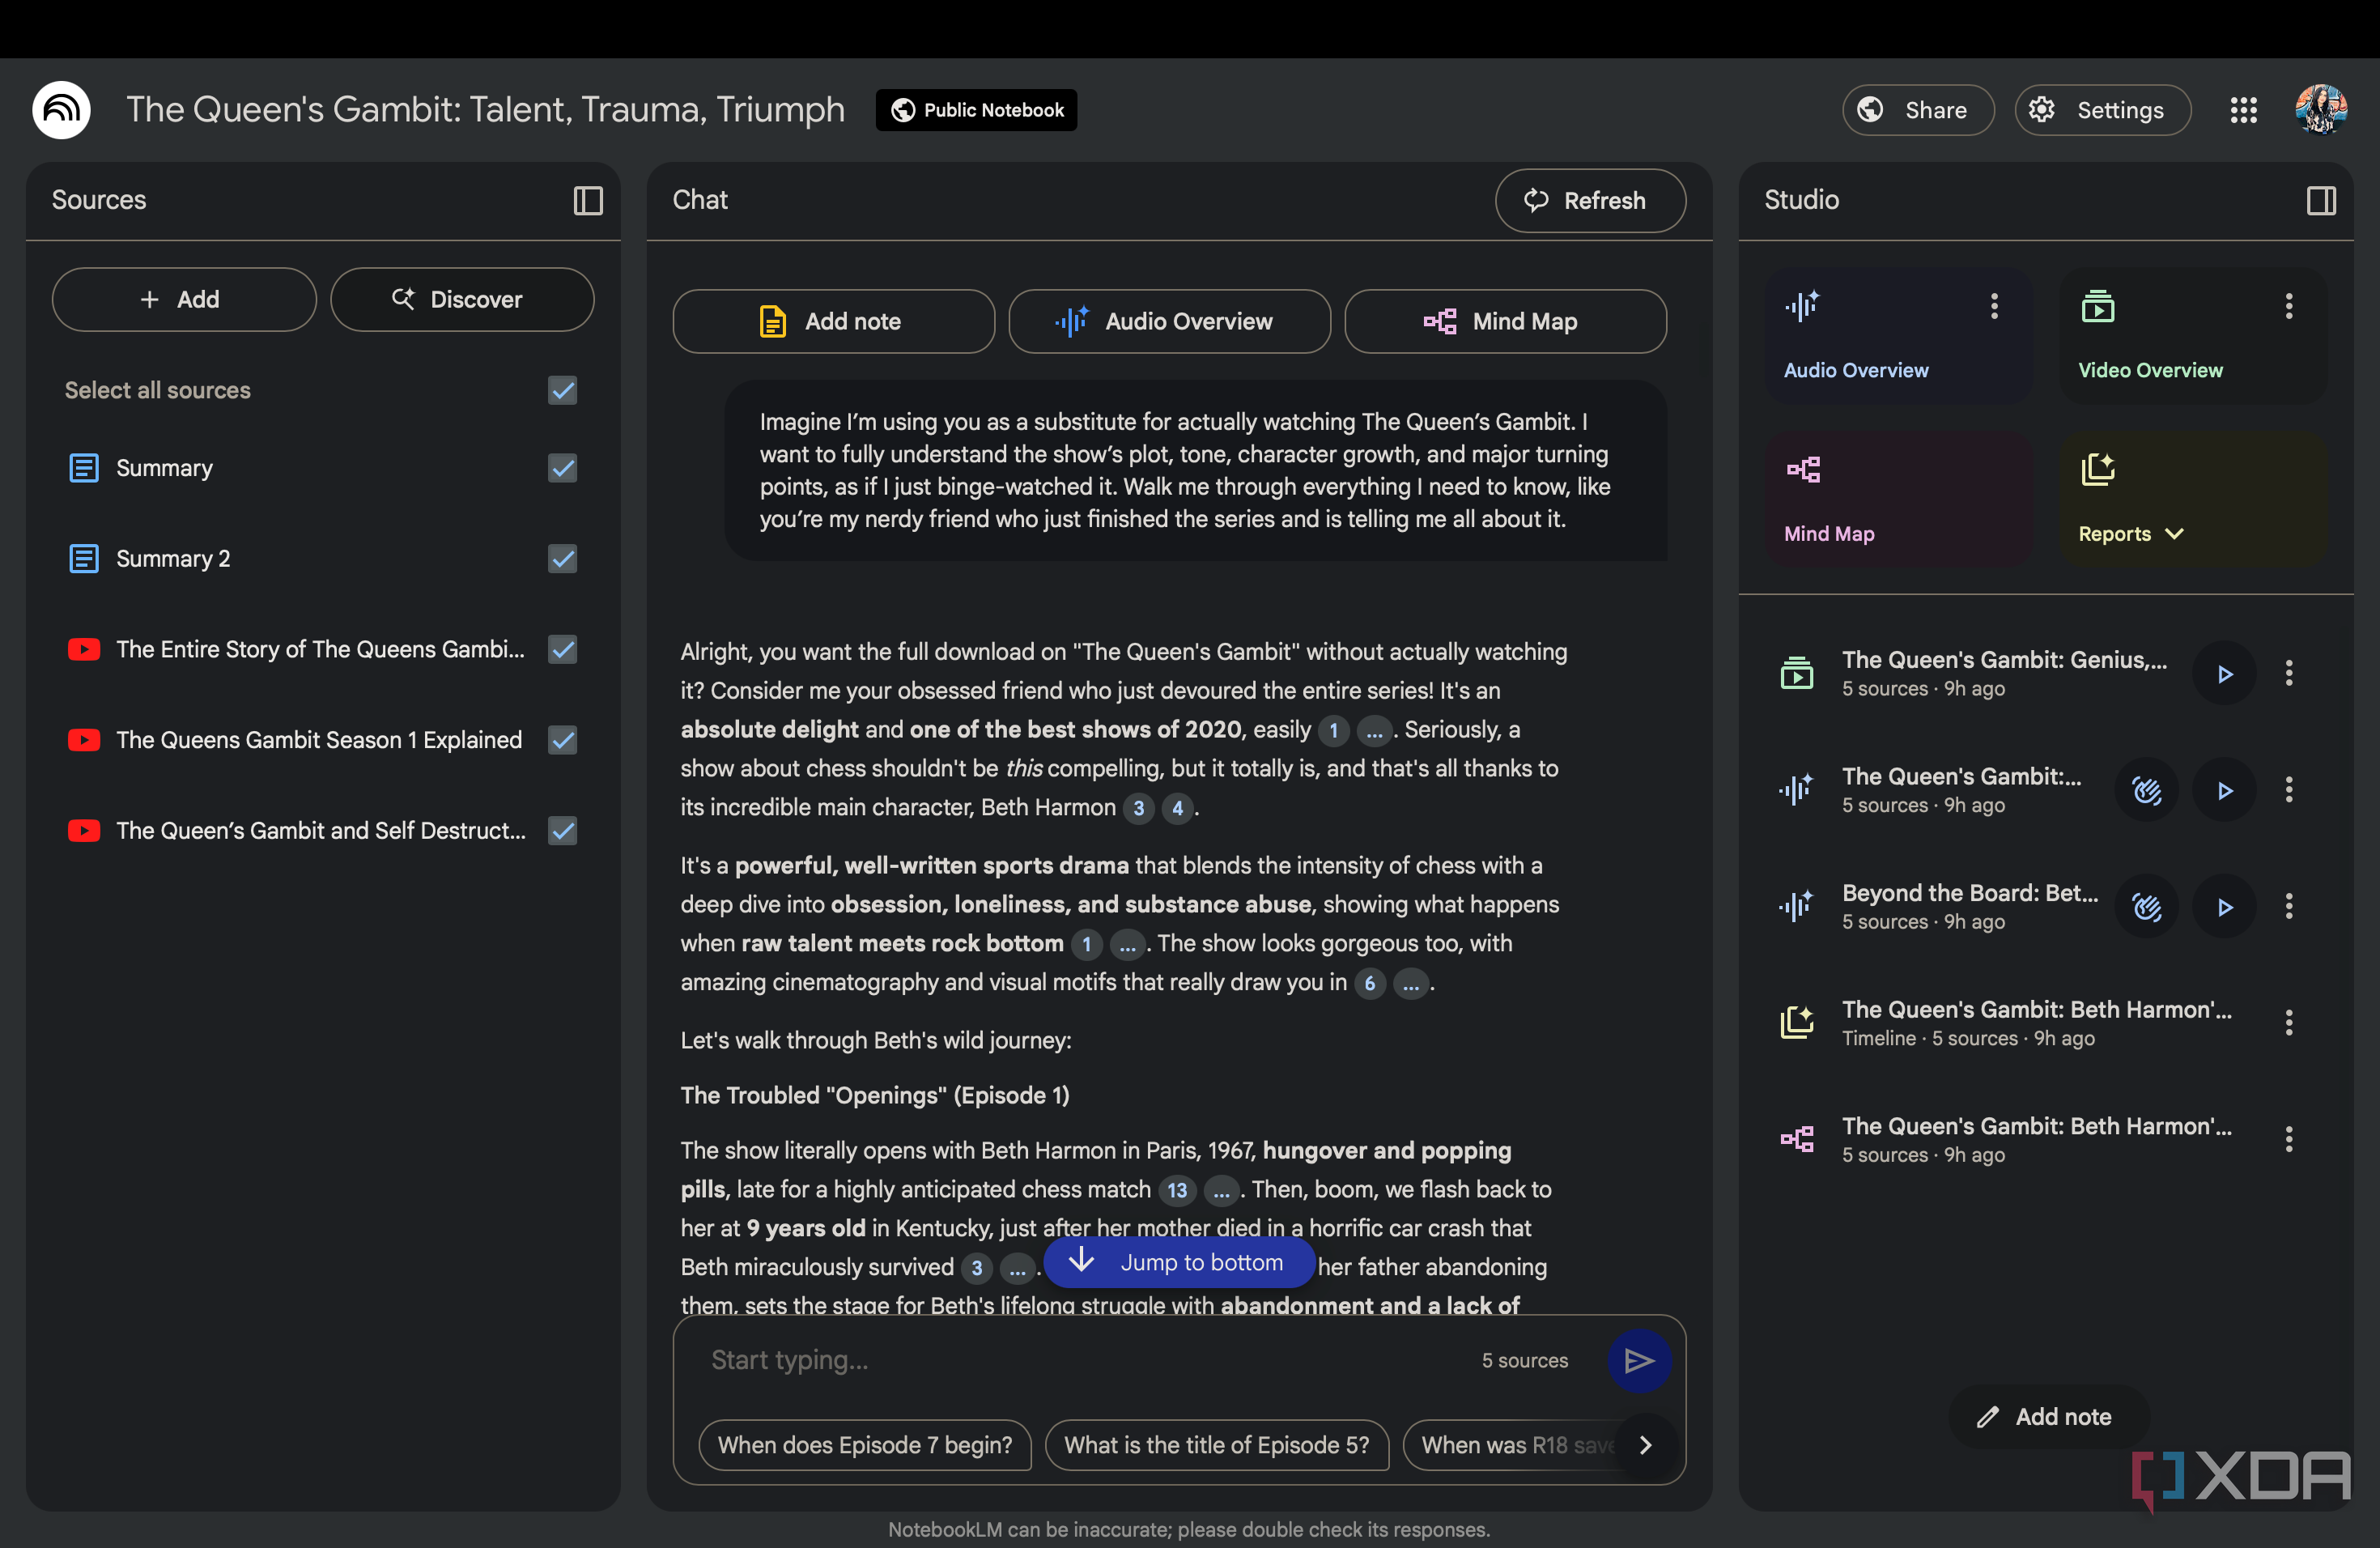This screenshot has height=1548, width=2380.
Task: Open more options for the last mind map item
Action: tap(2289, 1139)
